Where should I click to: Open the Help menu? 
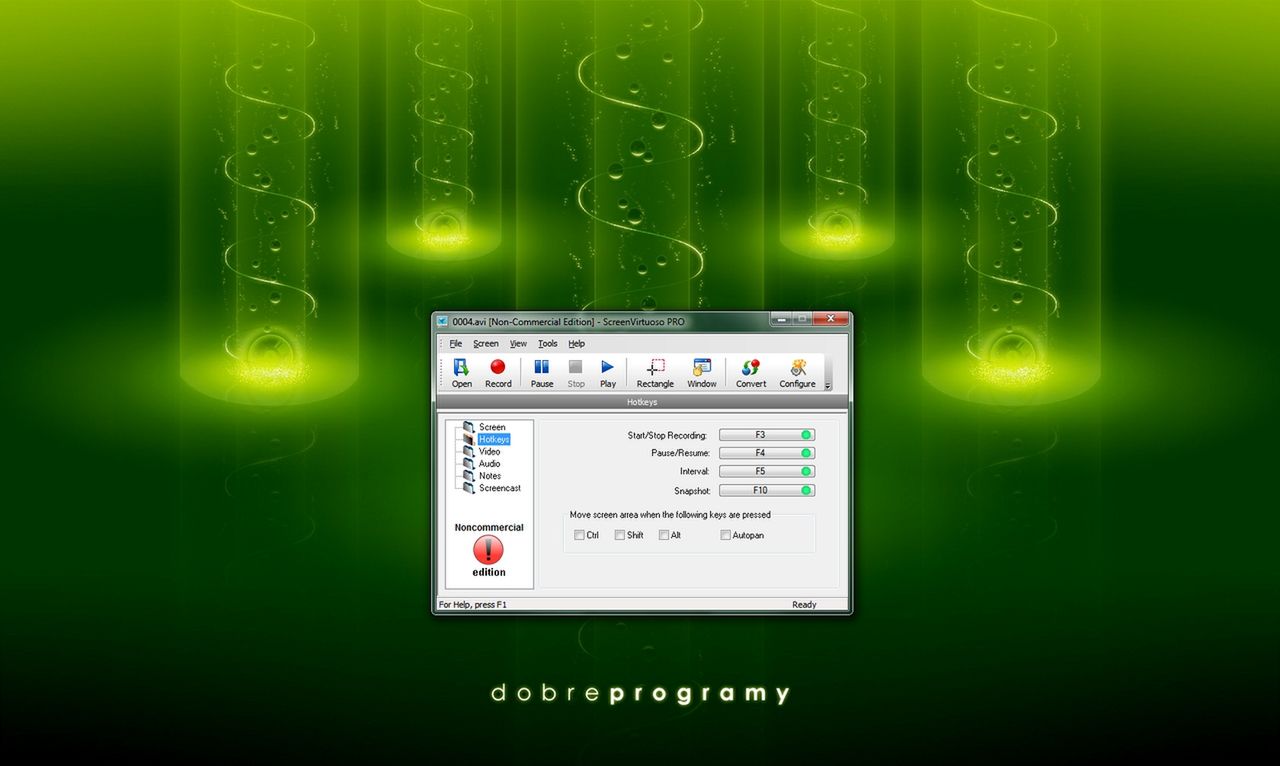tap(577, 343)
